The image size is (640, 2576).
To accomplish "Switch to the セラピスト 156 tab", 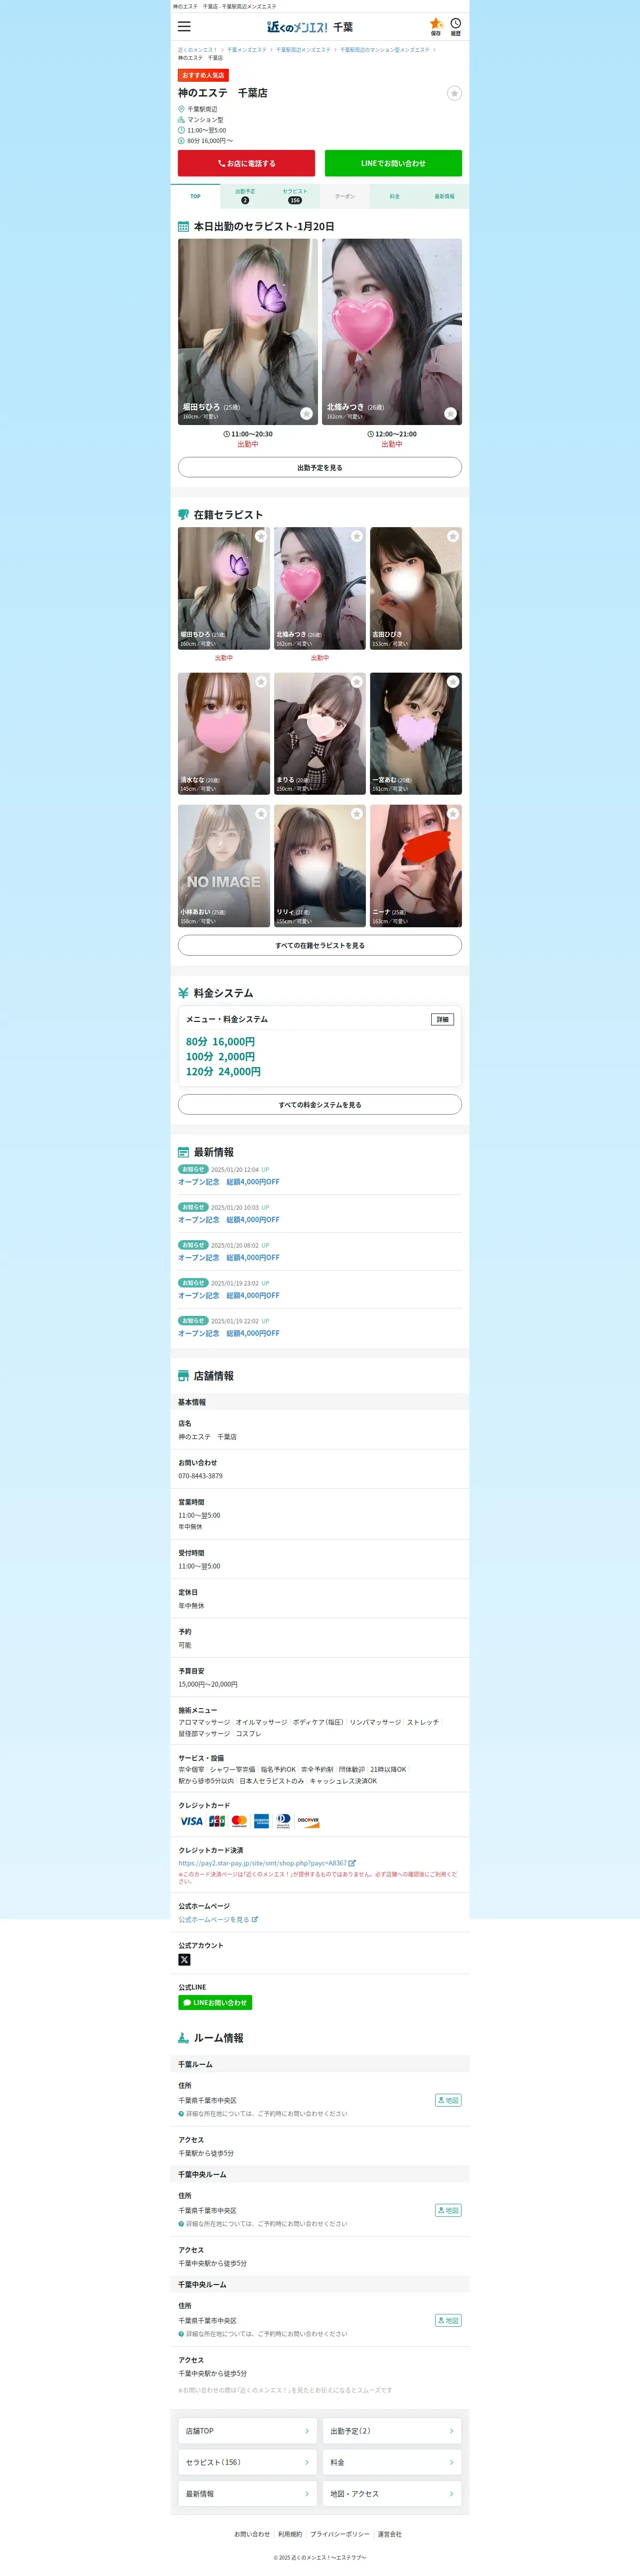I will (295, 196).
